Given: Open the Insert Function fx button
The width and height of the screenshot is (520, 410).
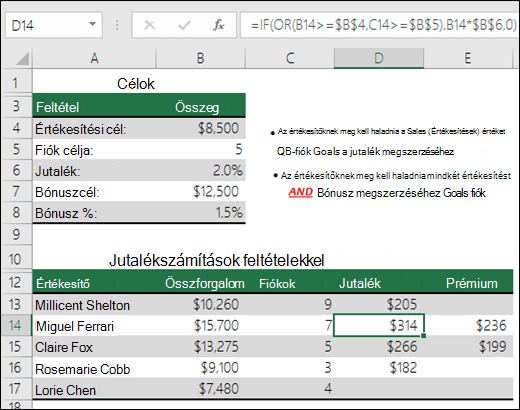Looking at the screenshot, I should 219,25.
